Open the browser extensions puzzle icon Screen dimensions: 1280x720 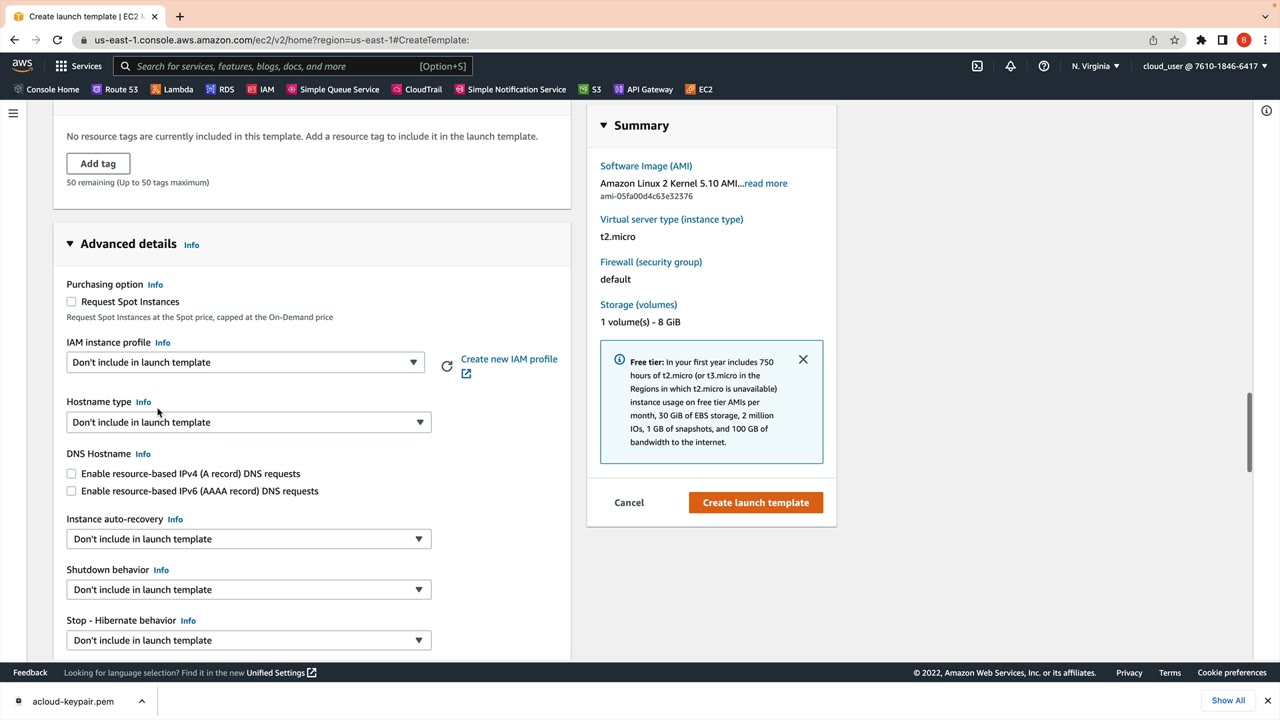tap(1201, 40)
